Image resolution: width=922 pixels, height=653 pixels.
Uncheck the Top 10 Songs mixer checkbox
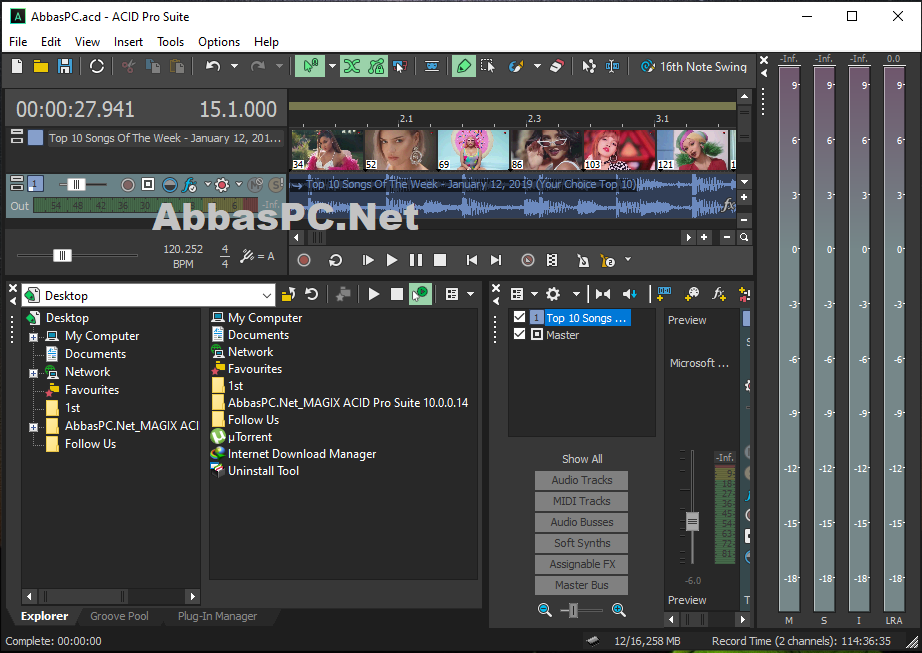[x=519, y=317]
